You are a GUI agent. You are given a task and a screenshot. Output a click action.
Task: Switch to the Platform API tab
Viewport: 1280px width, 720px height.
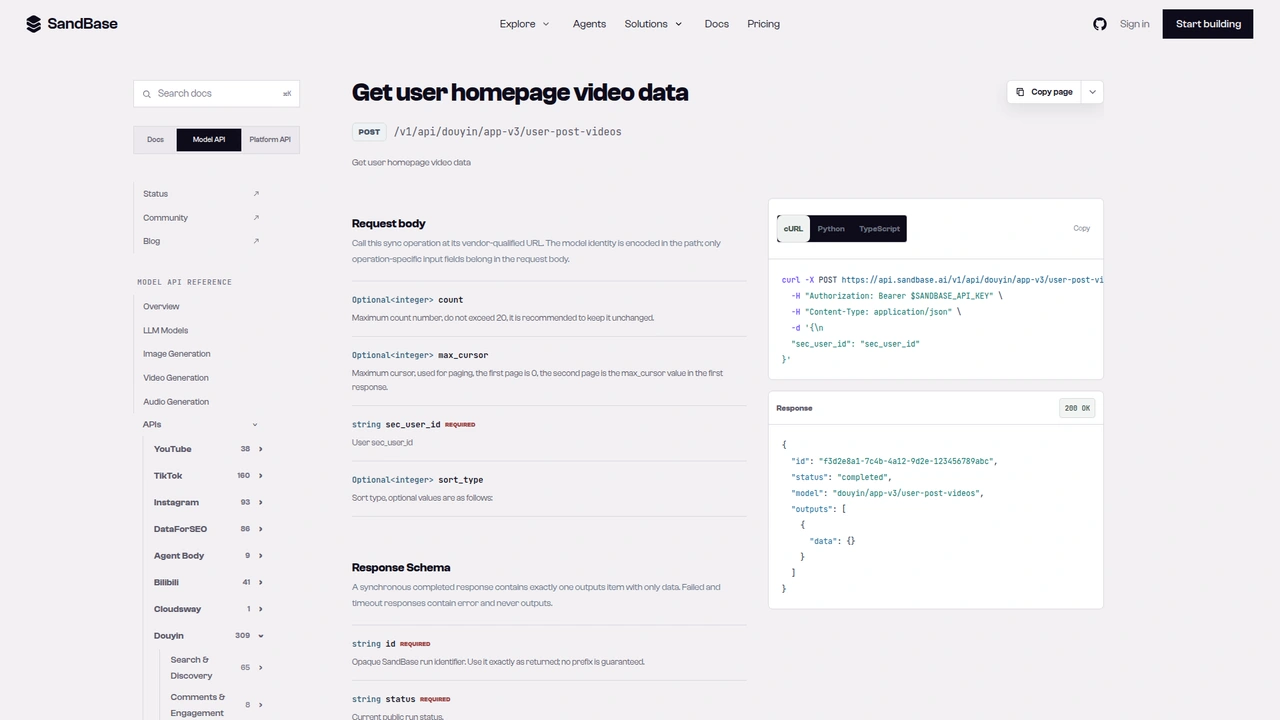pos(270,140)
